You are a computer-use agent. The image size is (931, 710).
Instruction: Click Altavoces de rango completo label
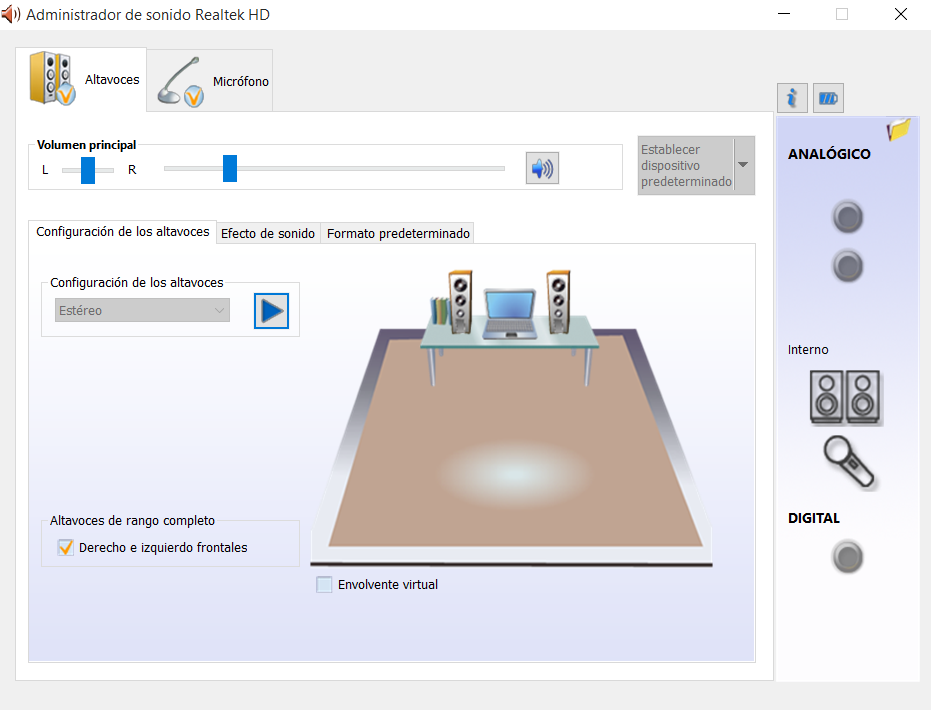(132, 521)
